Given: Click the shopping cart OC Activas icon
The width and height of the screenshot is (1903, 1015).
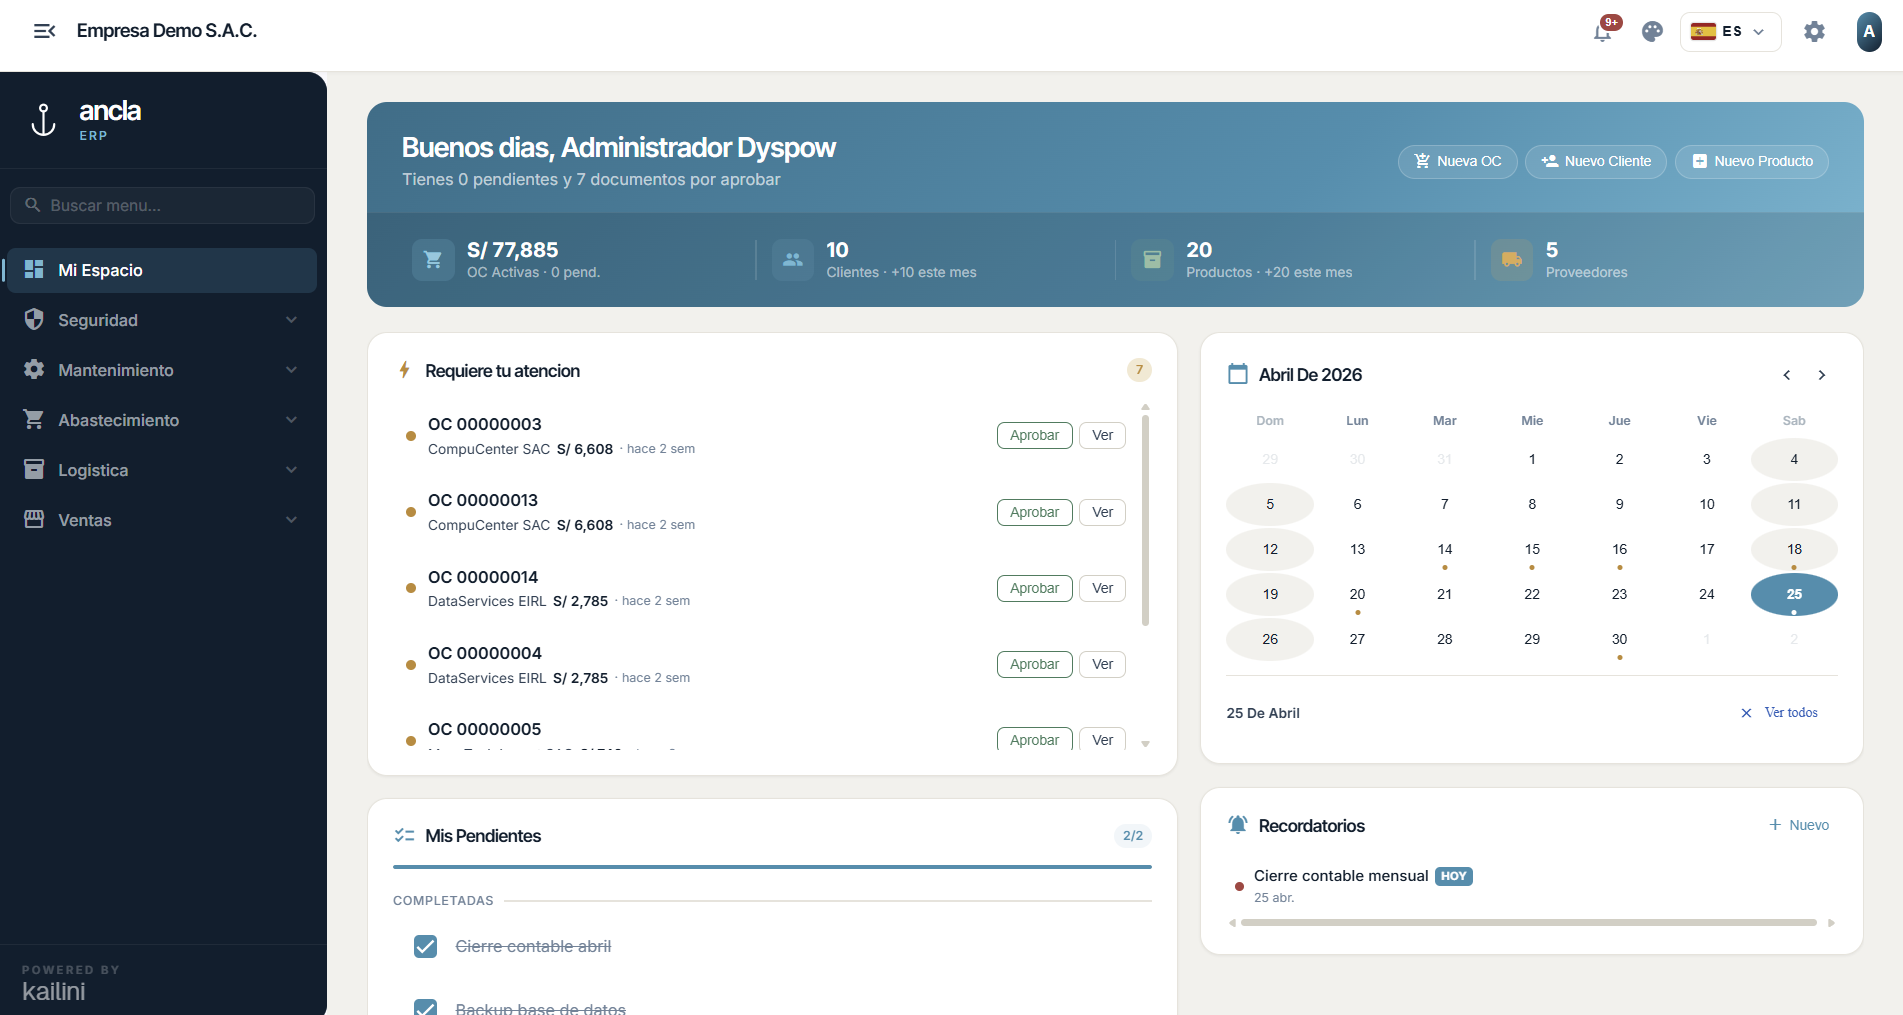Looking at the screenshot, I should [433, 260].
